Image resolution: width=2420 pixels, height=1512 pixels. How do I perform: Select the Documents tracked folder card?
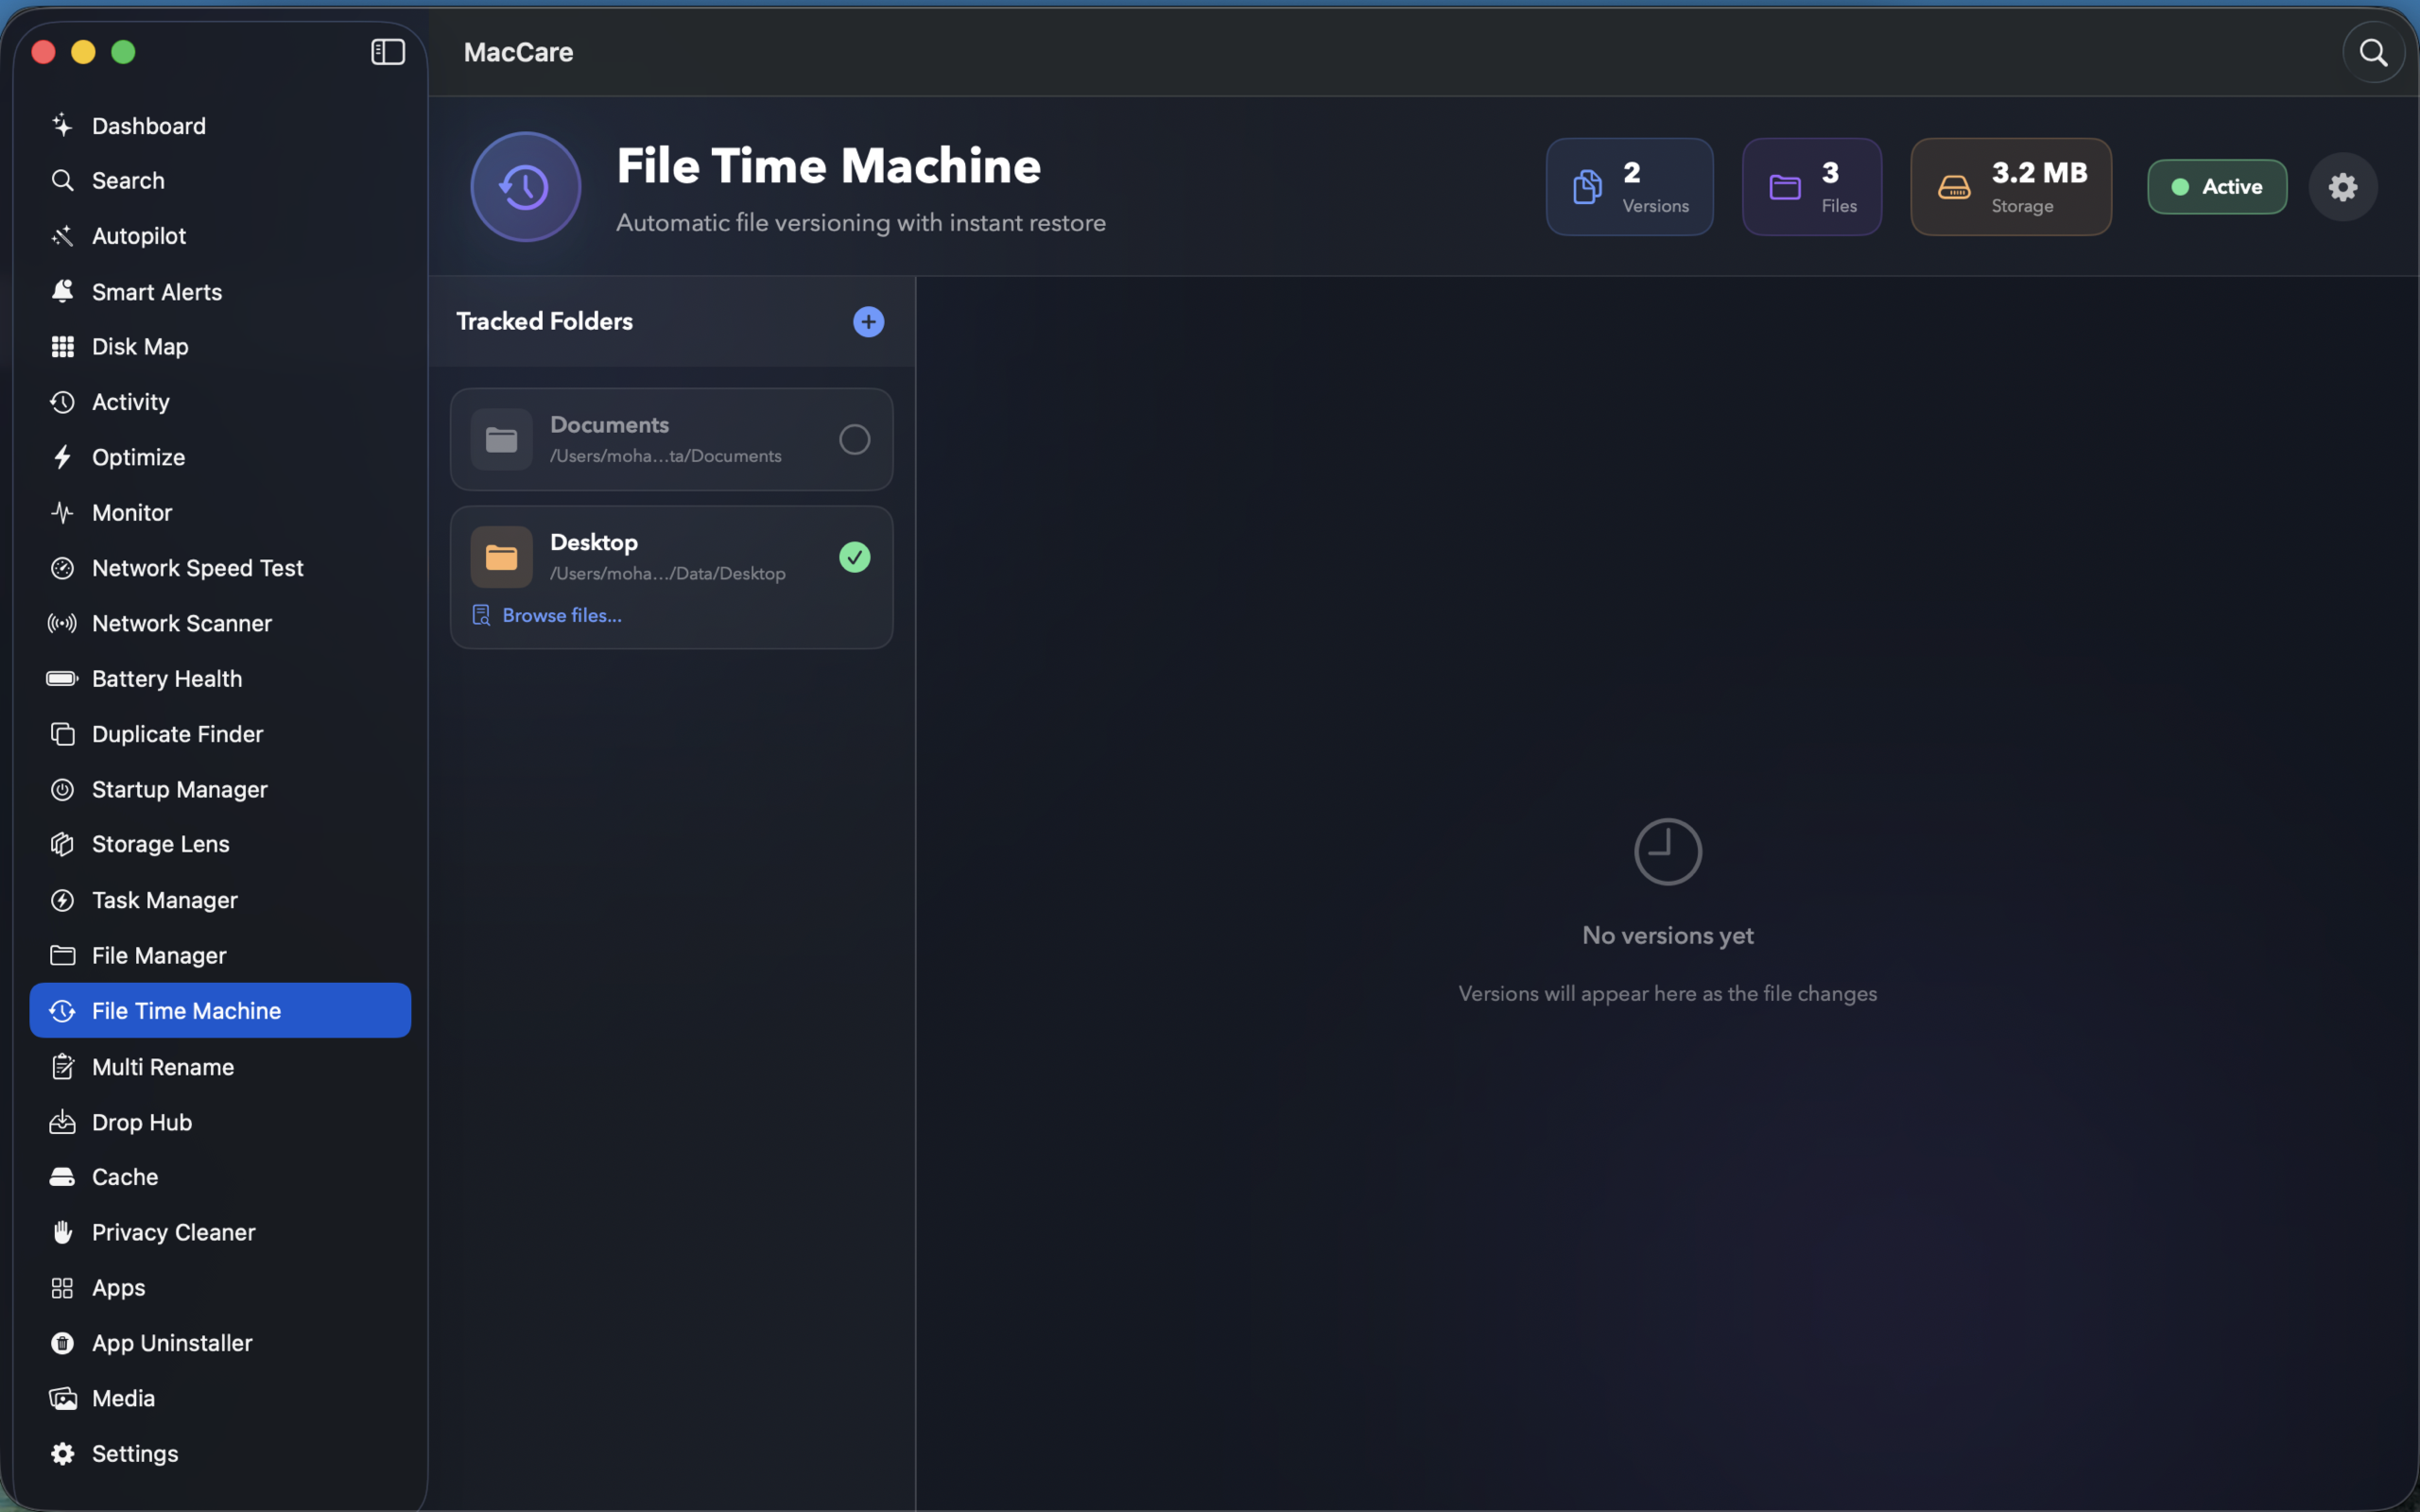pos(671,439)
